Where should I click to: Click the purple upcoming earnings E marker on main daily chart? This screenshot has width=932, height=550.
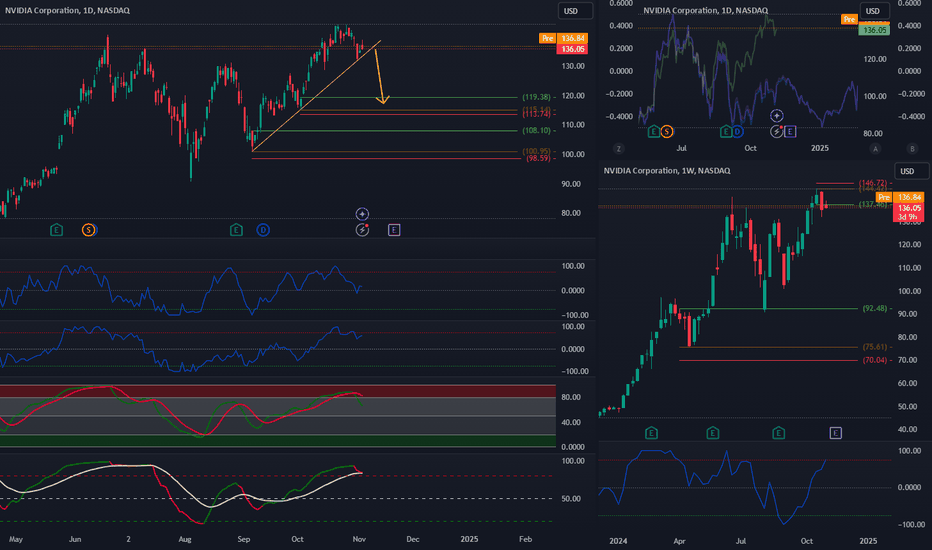click(x=394, y=230)
